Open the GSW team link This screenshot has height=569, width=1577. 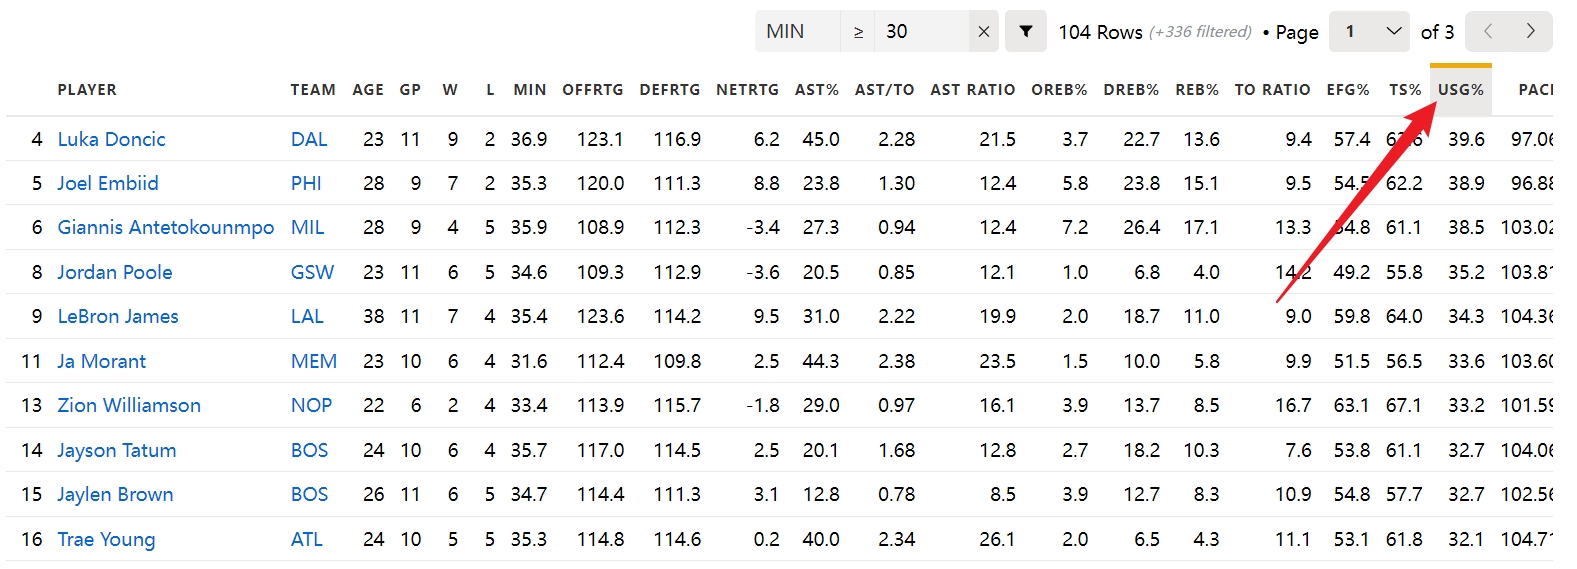coord(312,272)
